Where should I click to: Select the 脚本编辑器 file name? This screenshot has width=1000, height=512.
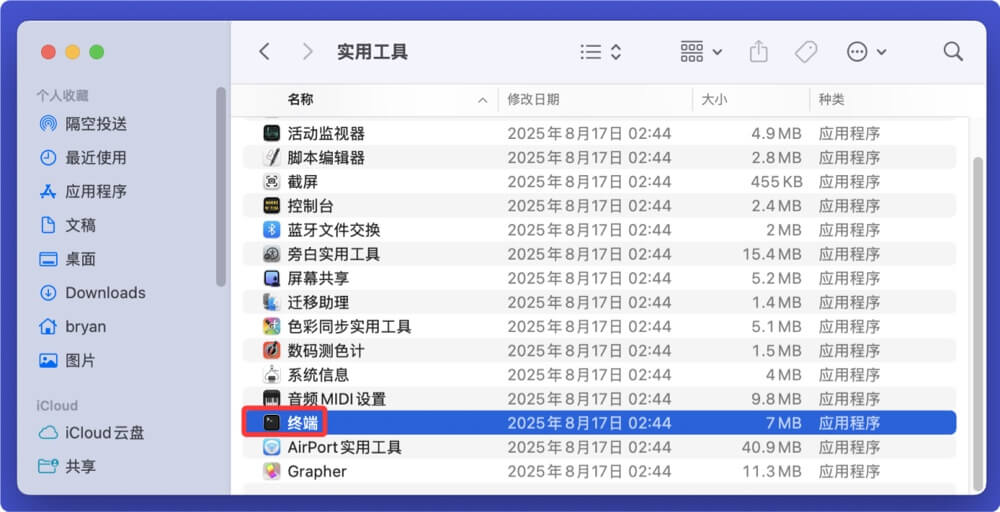click(x=326, y=157)
